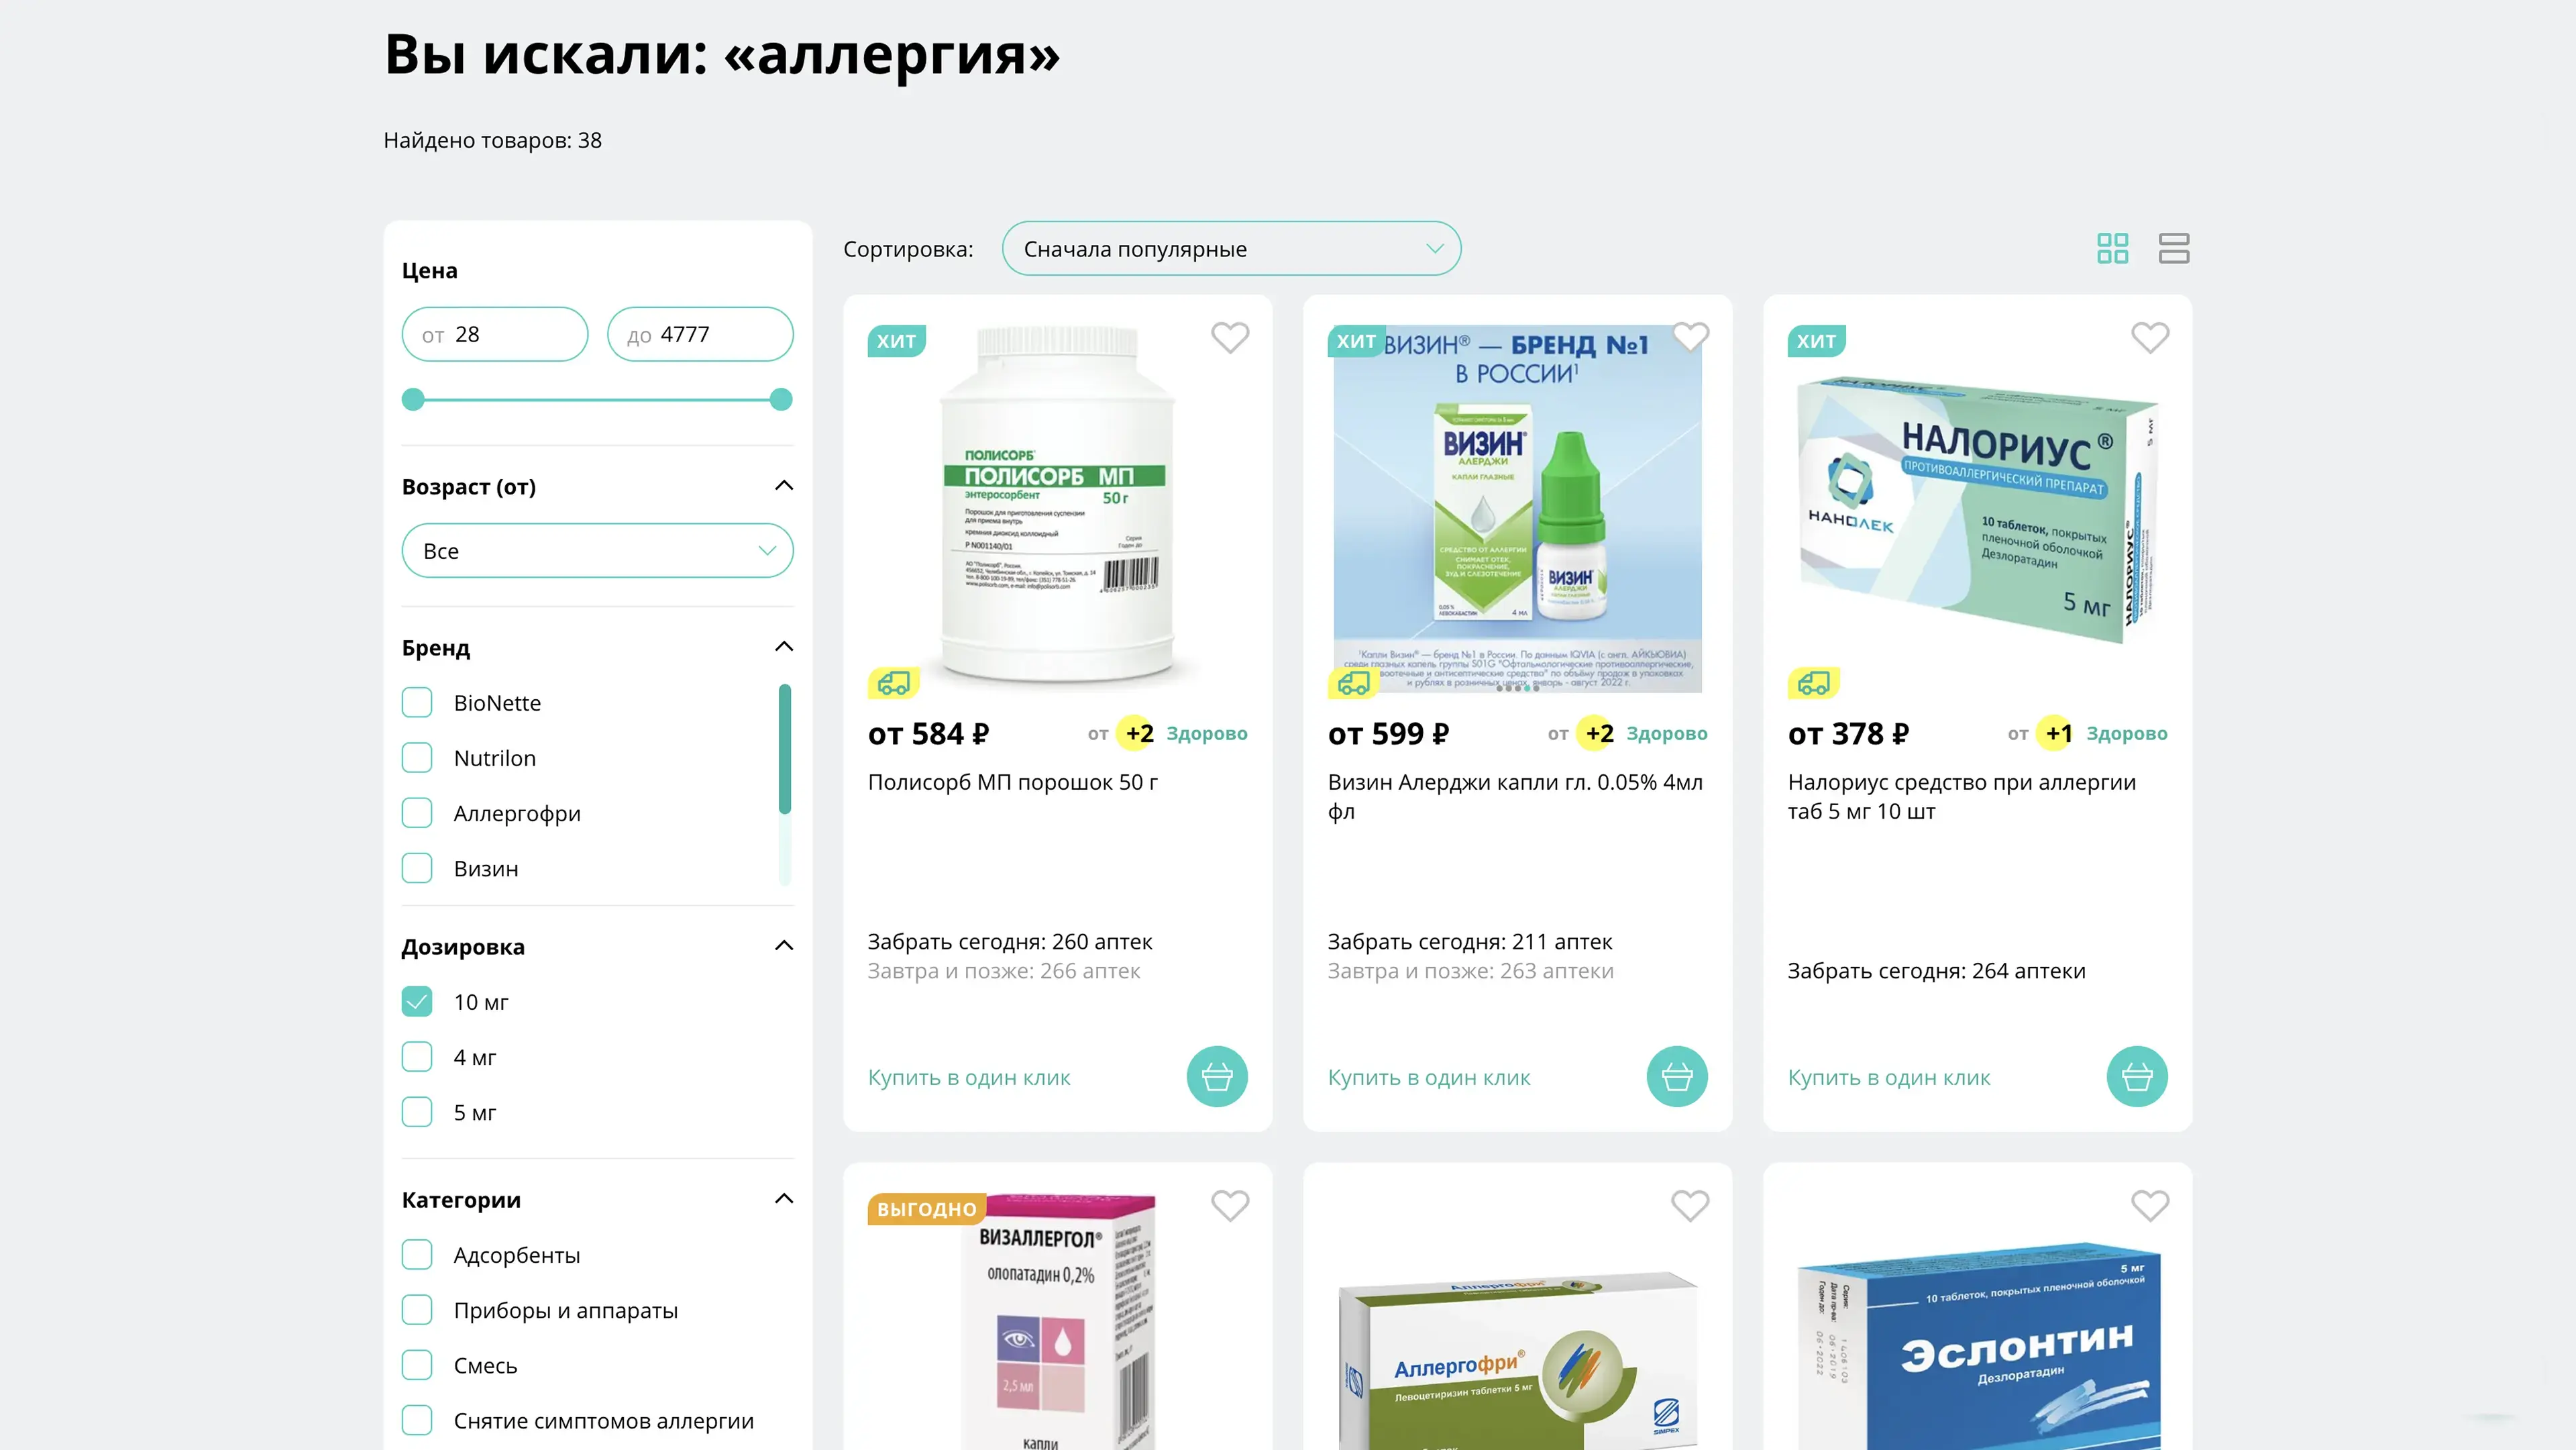Enable the Адсорбенты category checkbox
The image size is (2576, 1450).
coord(417,1254)
